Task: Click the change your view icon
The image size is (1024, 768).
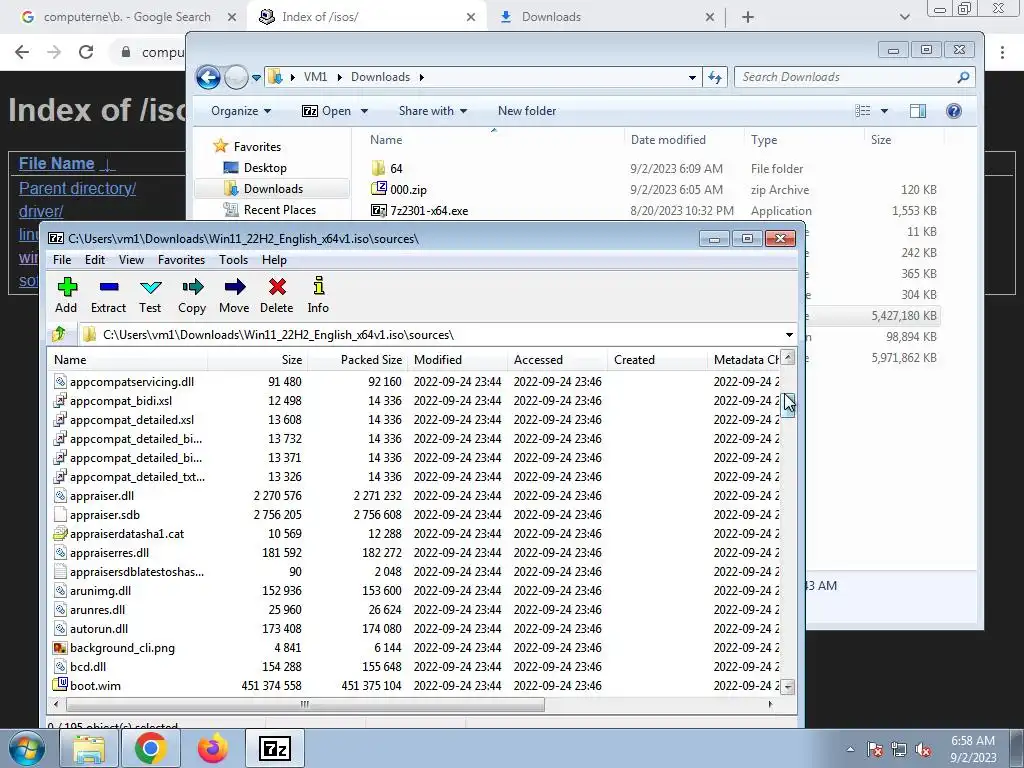Action: (863, 111)
